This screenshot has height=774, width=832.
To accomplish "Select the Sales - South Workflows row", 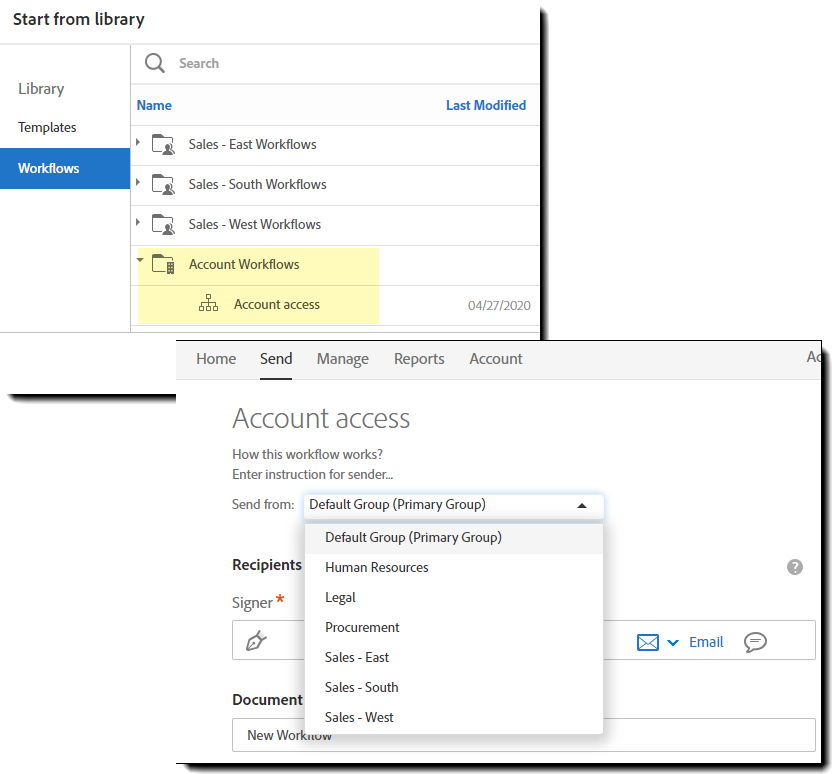I will [335, 185].
